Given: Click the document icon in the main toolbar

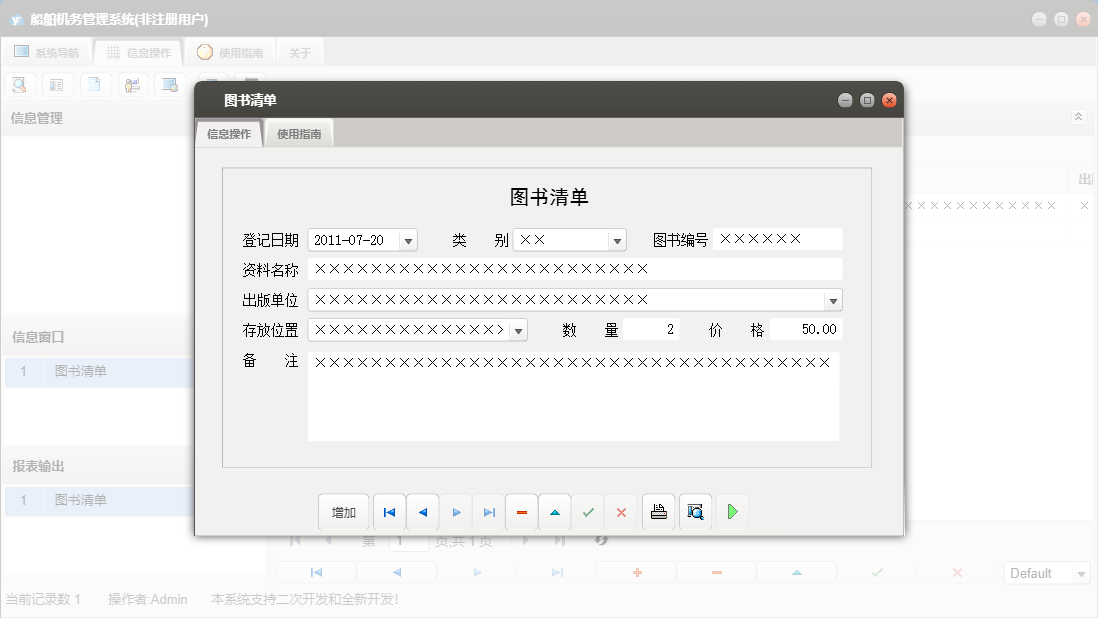Looking at the screenshot, I should (95, 84).
